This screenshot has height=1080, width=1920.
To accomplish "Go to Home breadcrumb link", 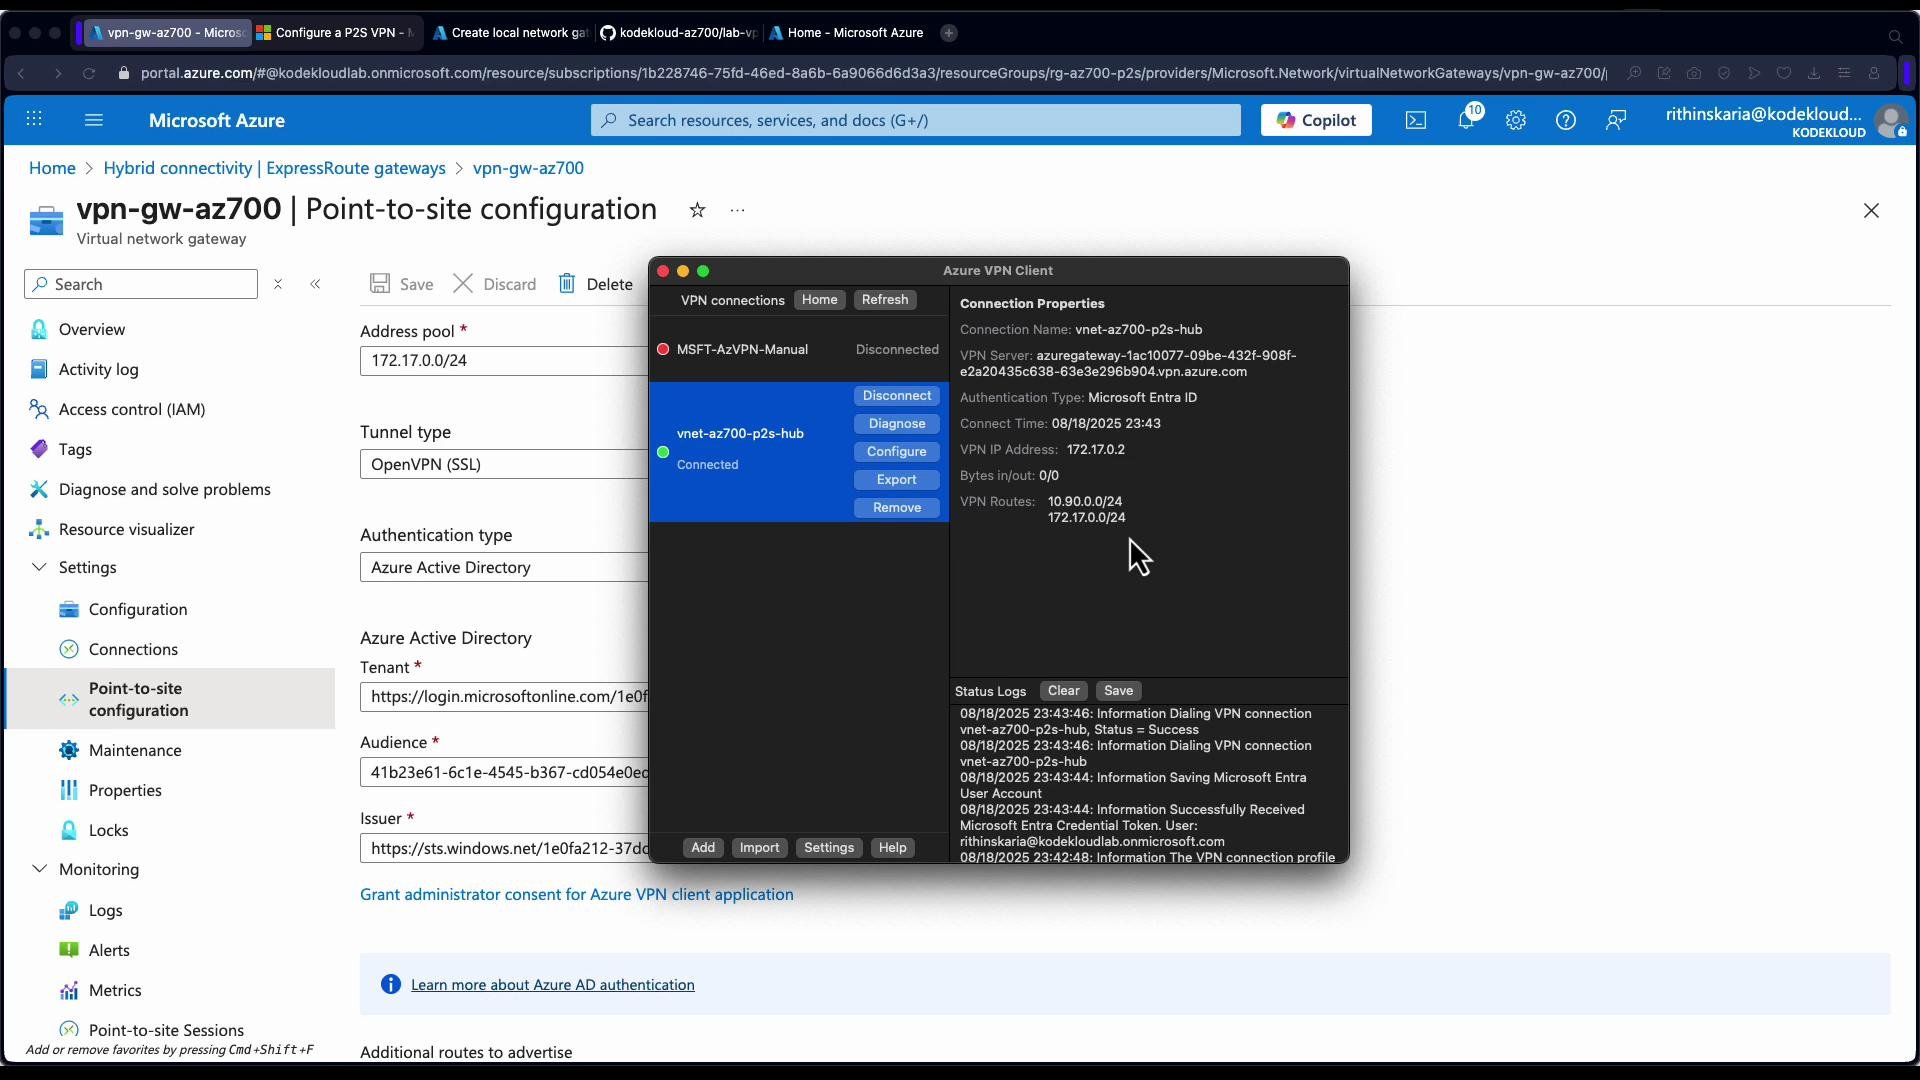I will [52, 168].
